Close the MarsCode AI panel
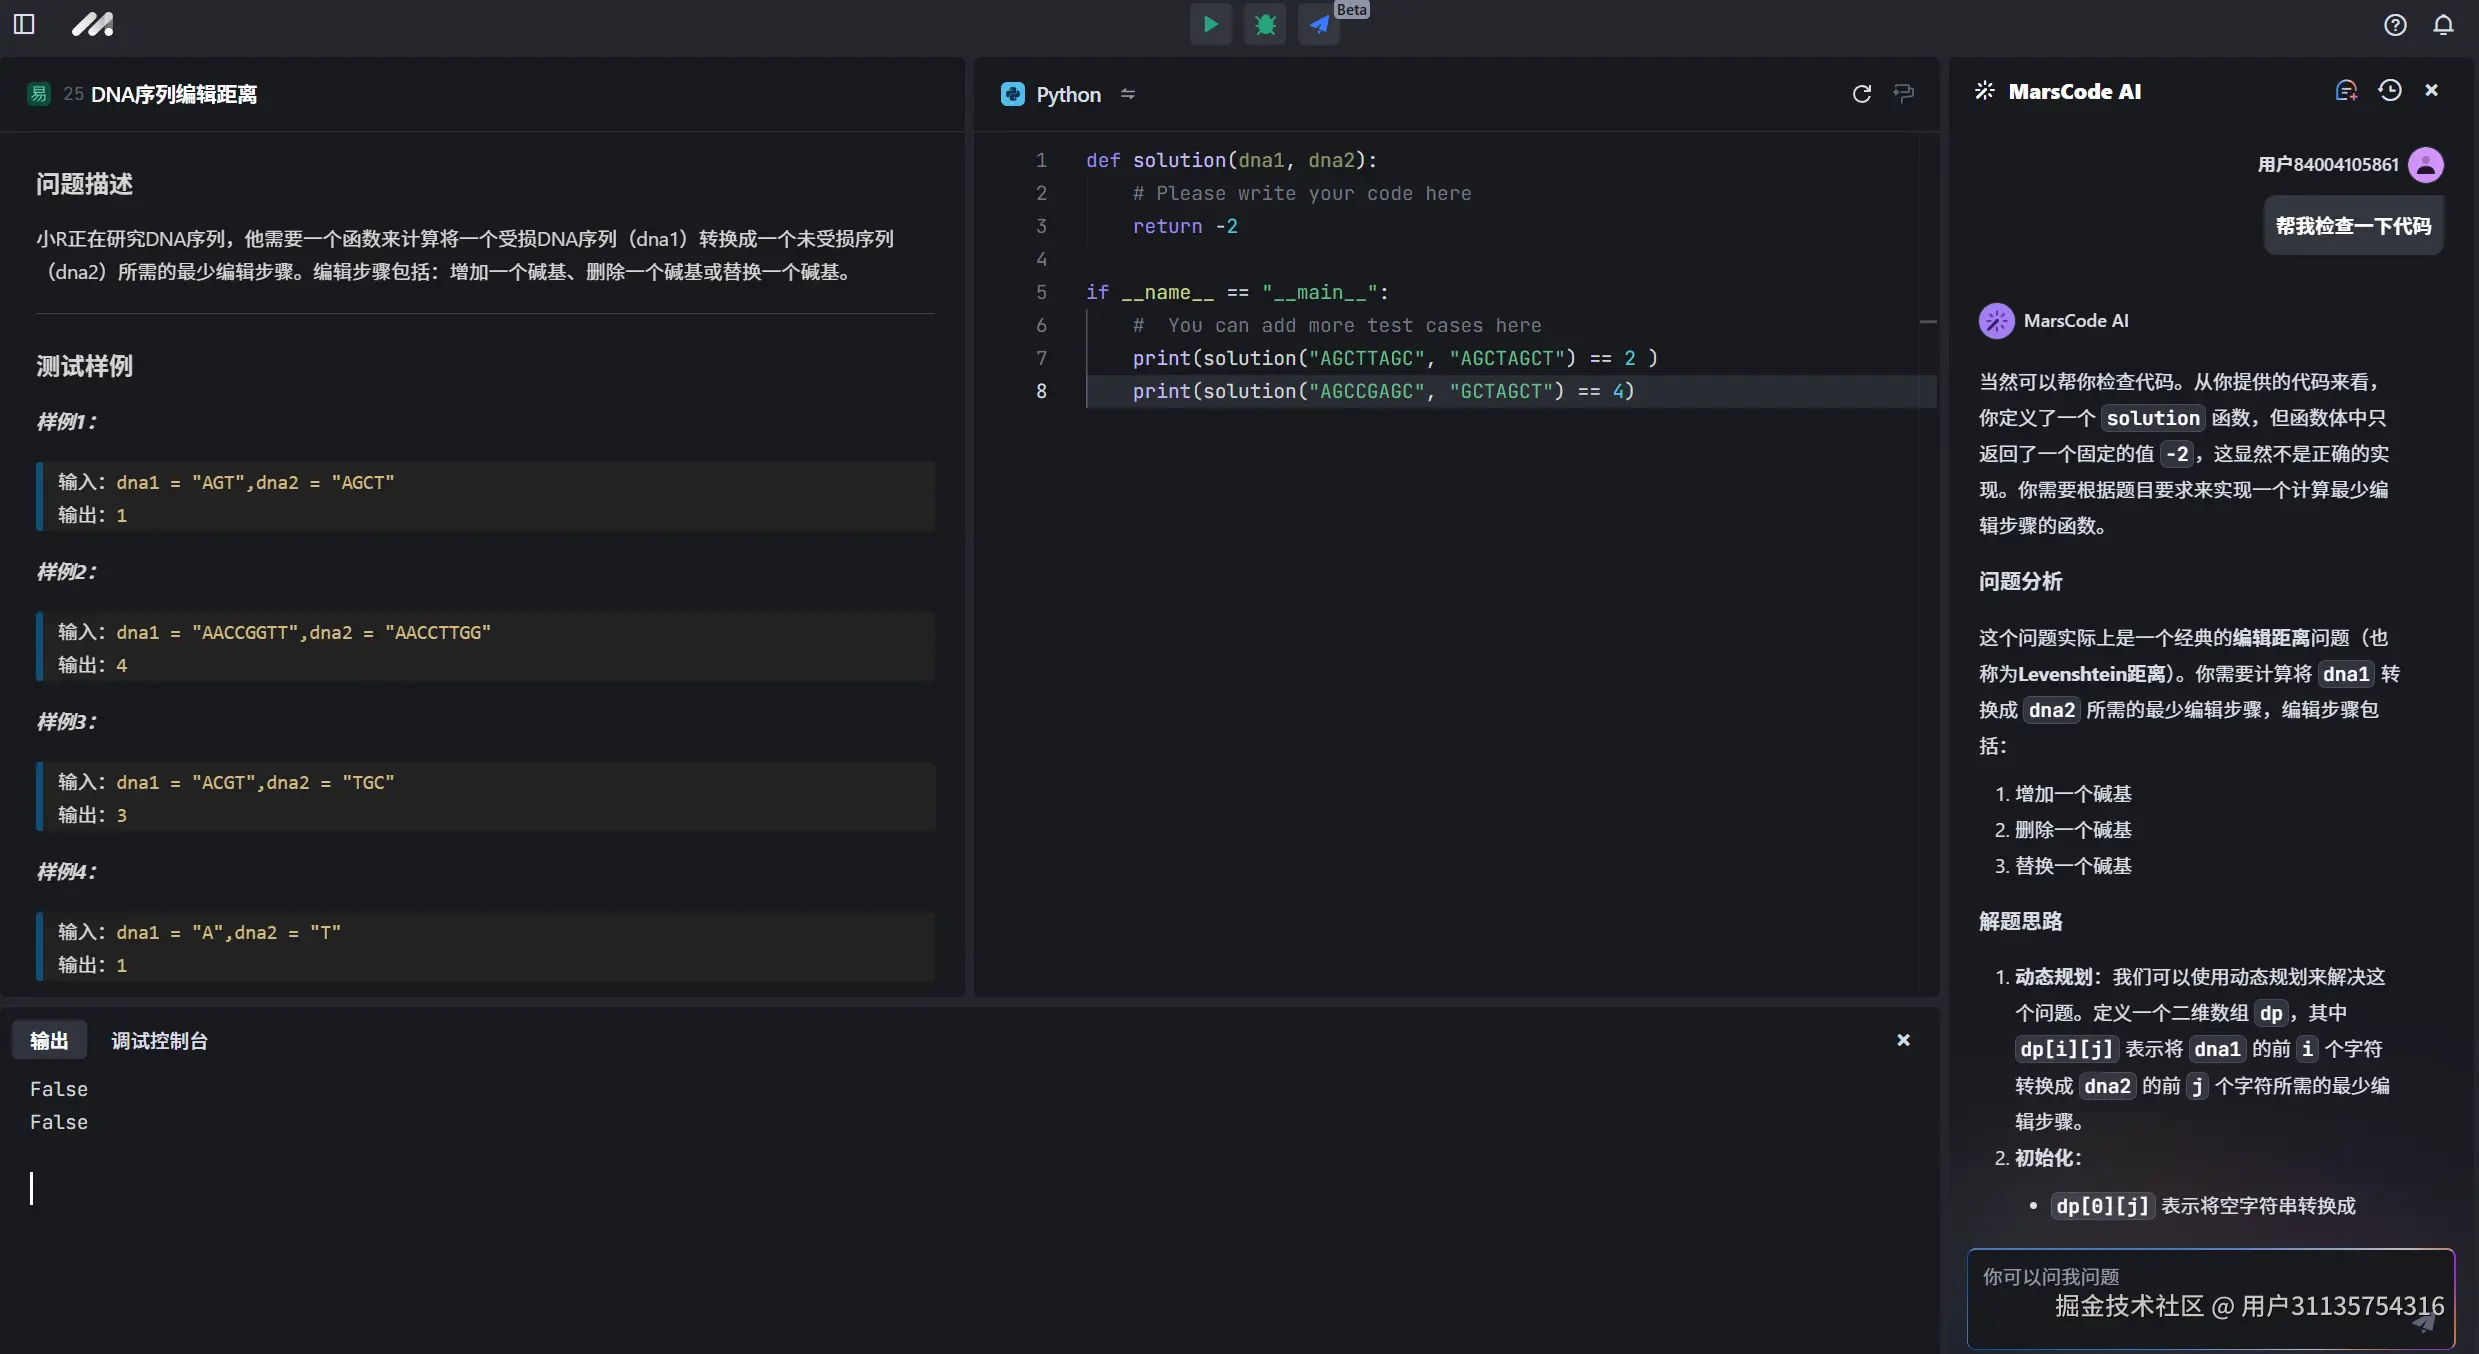2479x1354 pixels. [2432, 91]
